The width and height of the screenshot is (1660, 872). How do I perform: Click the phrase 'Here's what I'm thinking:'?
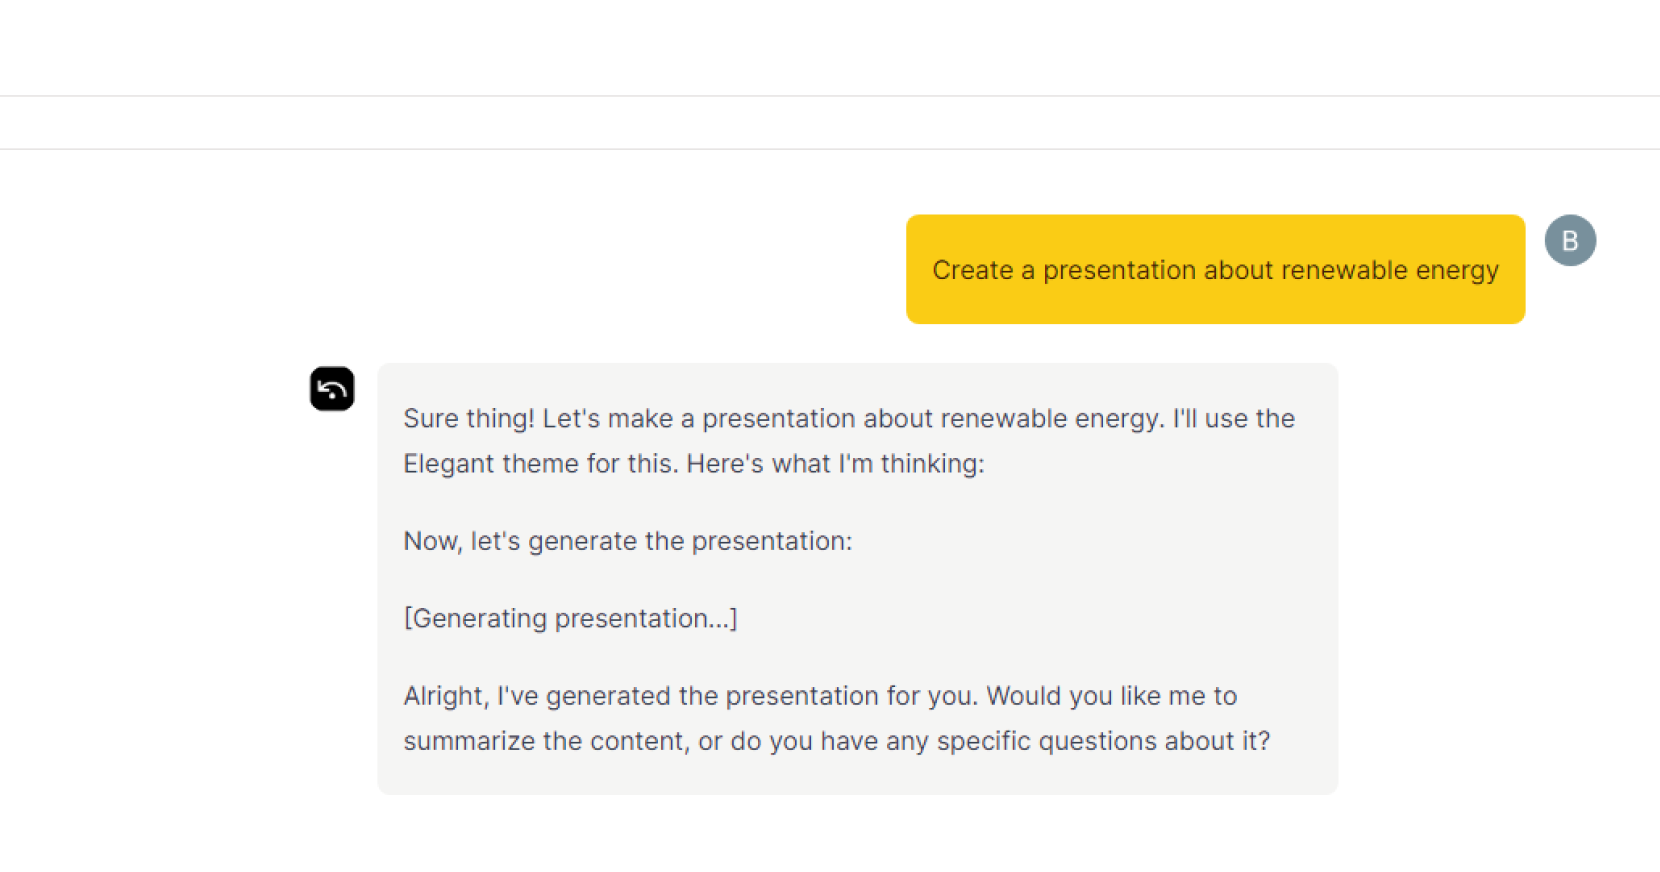pos(835,464)
